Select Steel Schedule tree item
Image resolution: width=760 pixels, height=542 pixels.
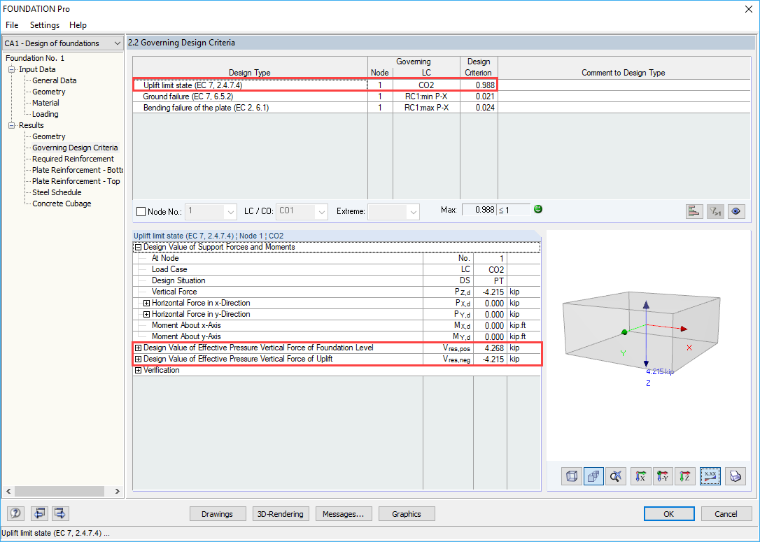(x=57, y=192)
